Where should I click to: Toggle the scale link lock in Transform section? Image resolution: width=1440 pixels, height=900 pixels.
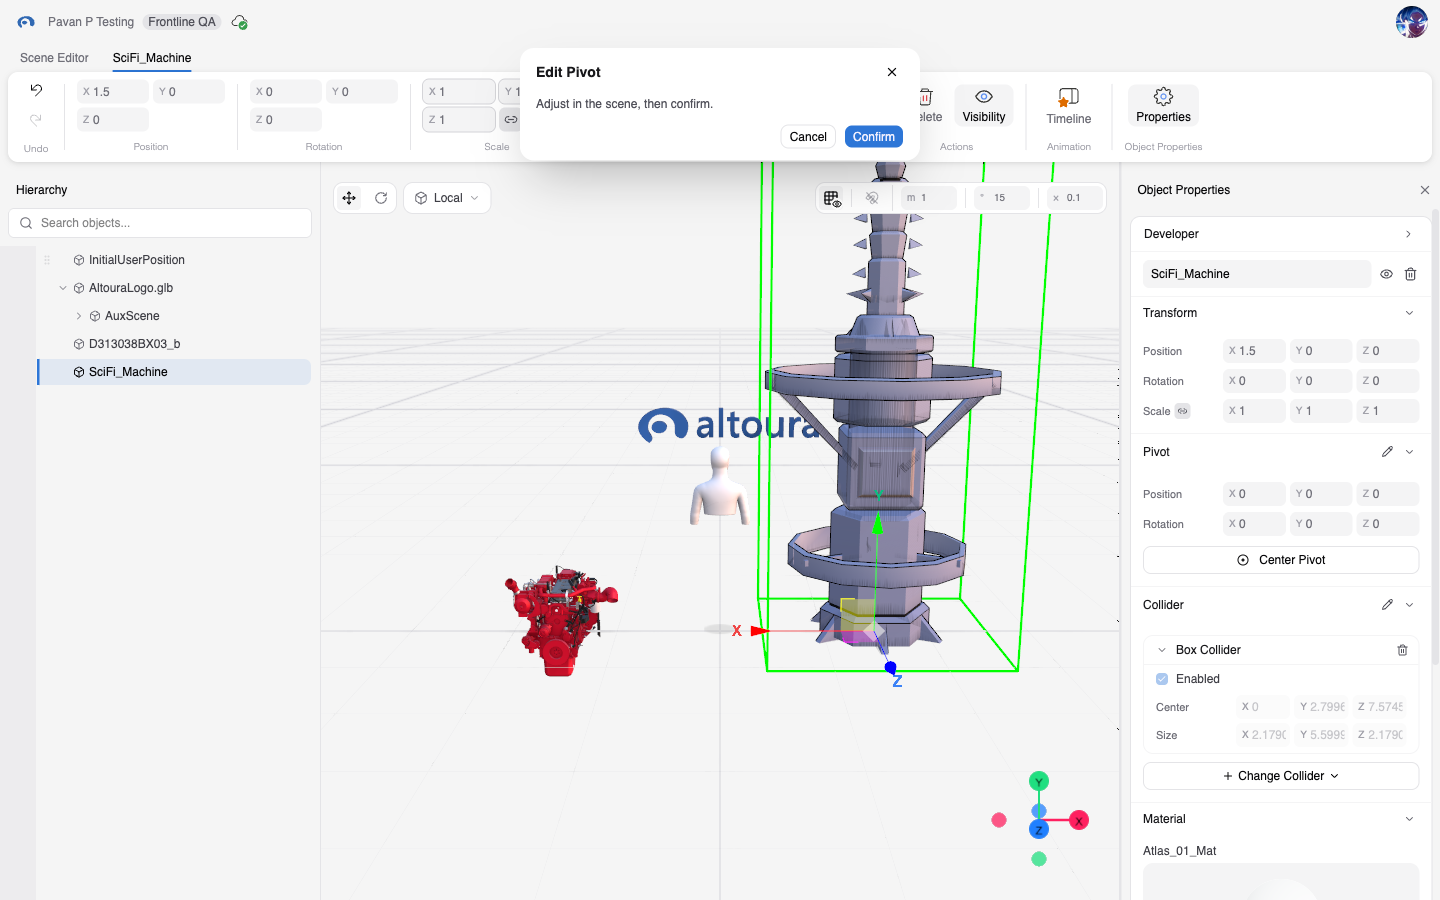pyautogui.click(x=1182, y=411)
